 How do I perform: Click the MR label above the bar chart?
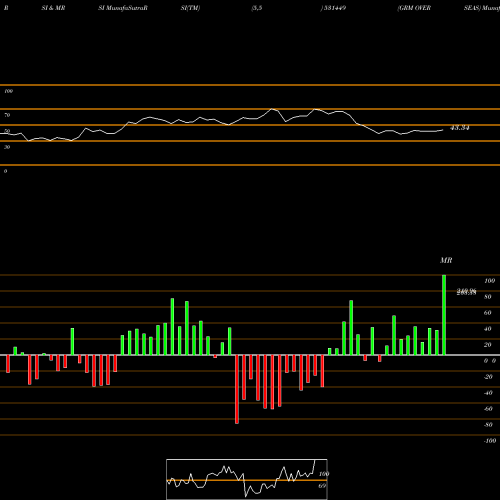[446, 260]
